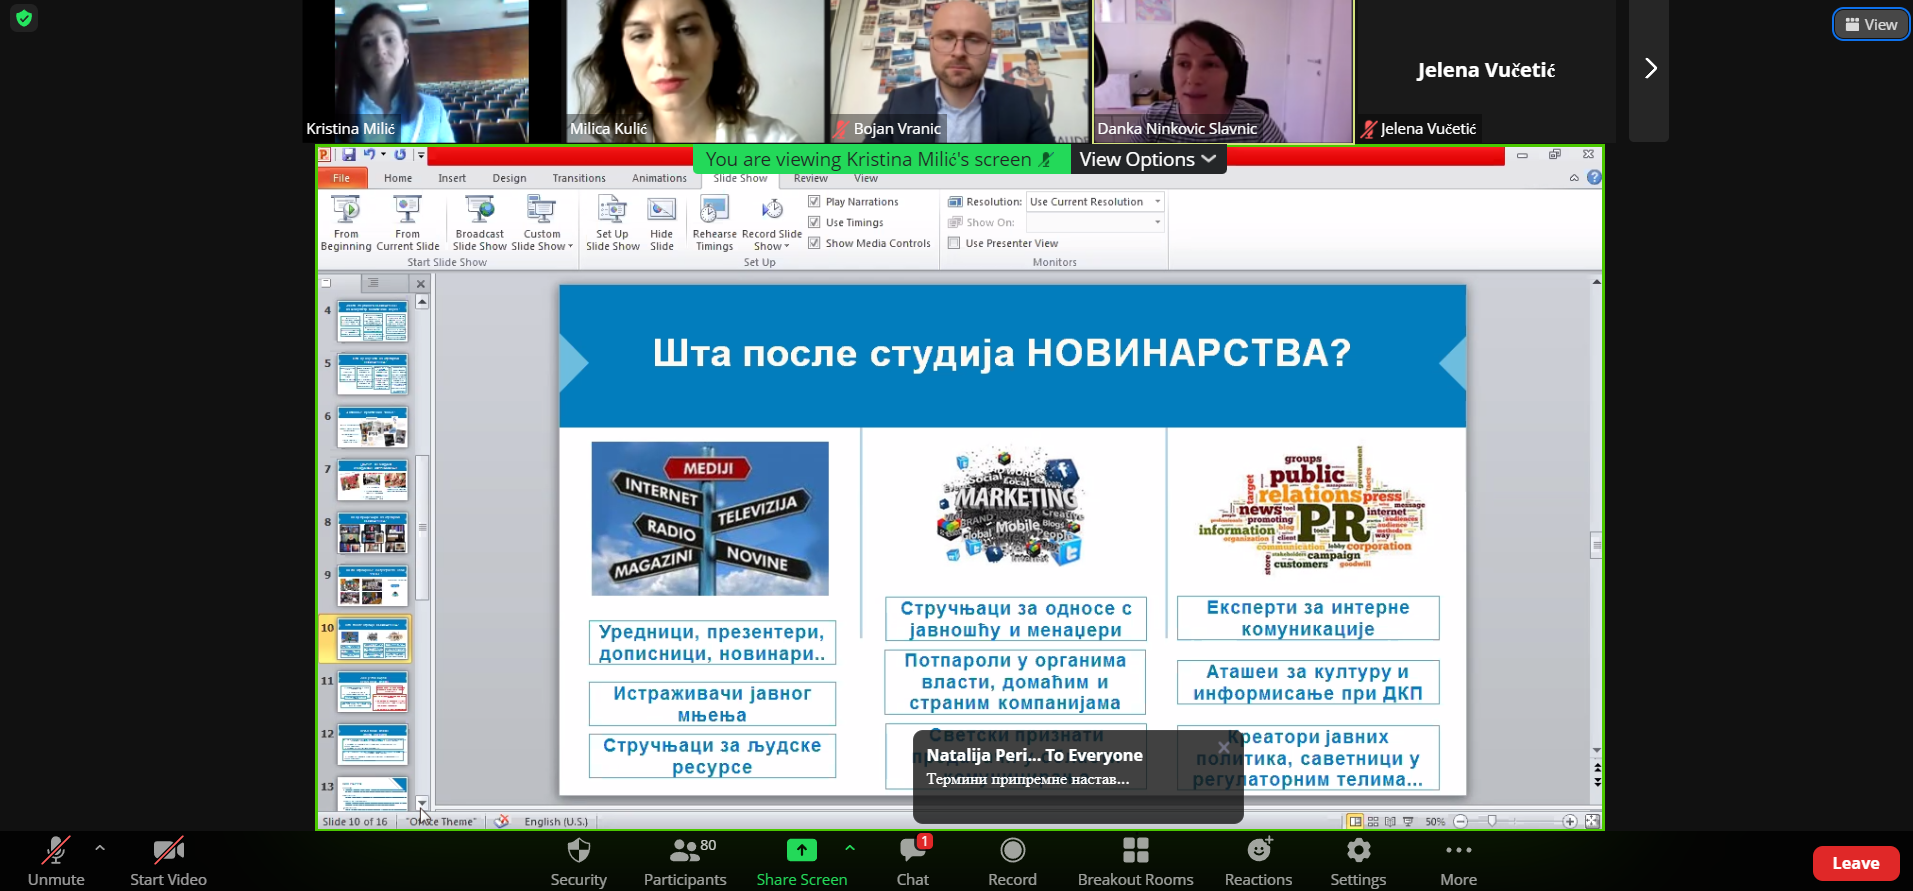Switch to Reading View in status bar
This screenshot has height=891, width=1913.
pos(1390,822)
